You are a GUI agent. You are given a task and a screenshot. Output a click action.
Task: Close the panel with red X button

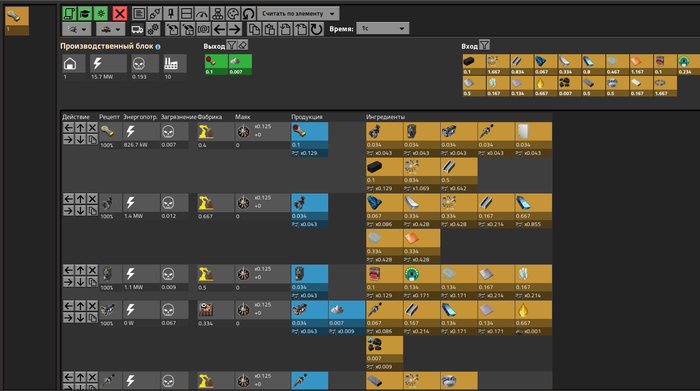pos(120,13)
